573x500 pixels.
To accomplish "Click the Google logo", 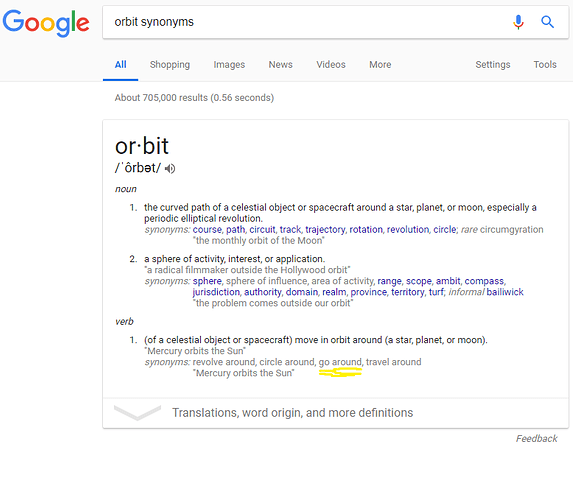I will click(46, 23).
